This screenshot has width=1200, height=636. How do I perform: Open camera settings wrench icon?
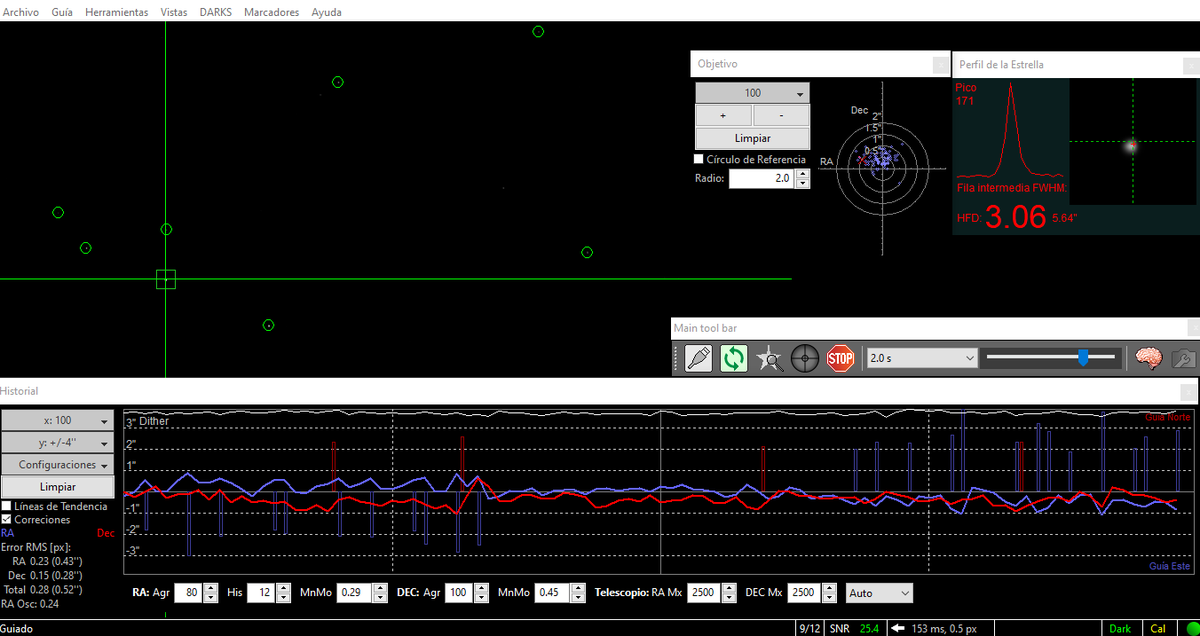pyautogui.click(x=1184, y=358)
